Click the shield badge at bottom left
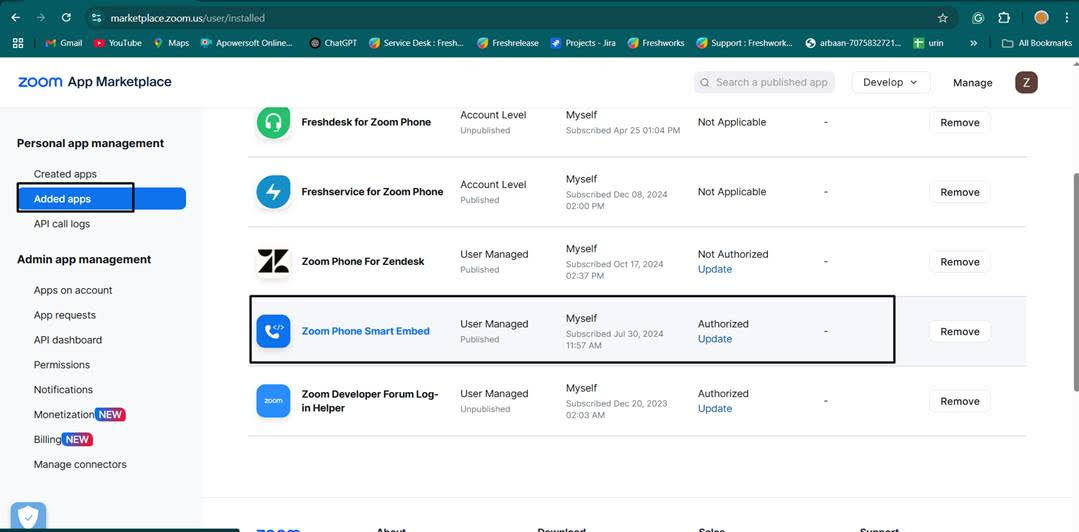 pos(28,516)
